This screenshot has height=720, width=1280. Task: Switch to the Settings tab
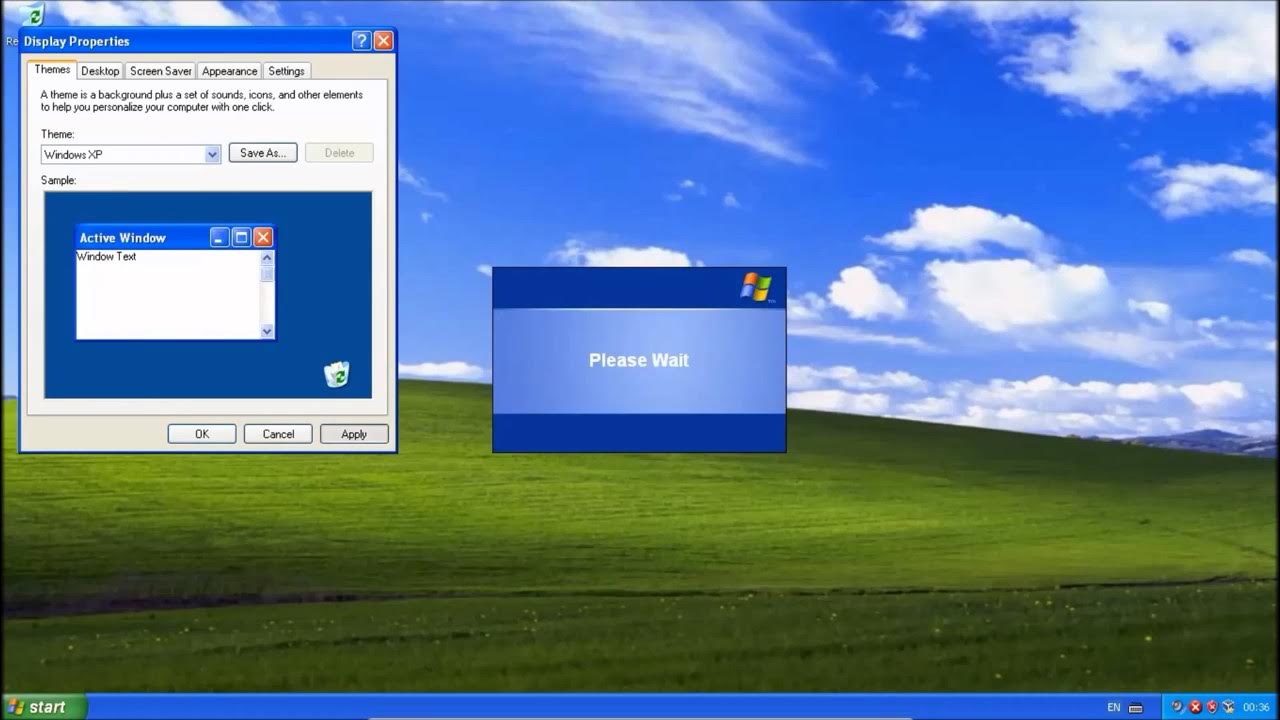pyautogui.click(x=286, y=71)
